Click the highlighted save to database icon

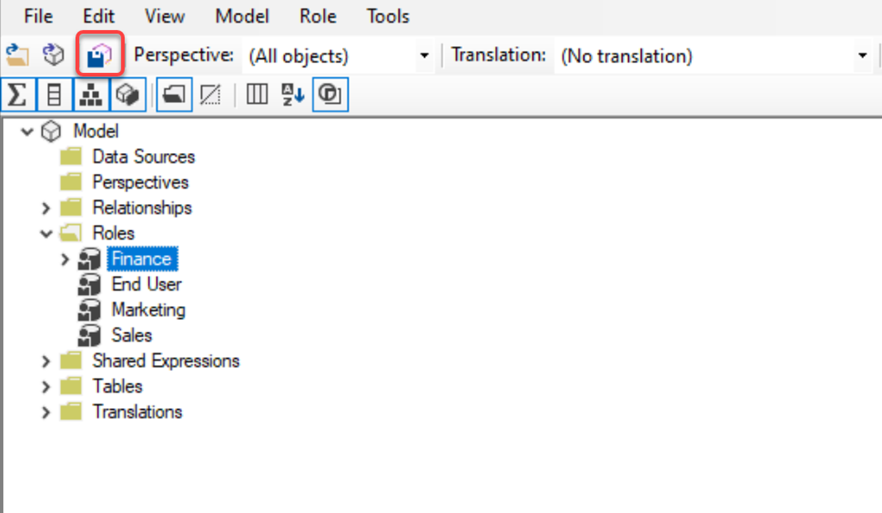[99, 56]
